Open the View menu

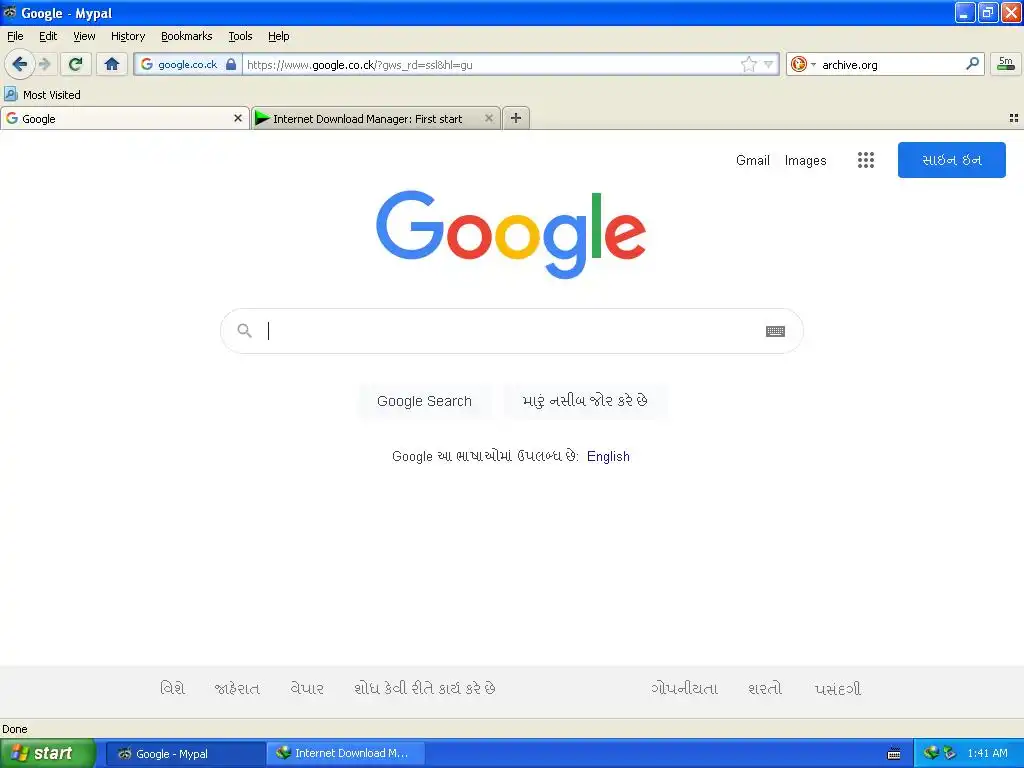tap(84, 36)
